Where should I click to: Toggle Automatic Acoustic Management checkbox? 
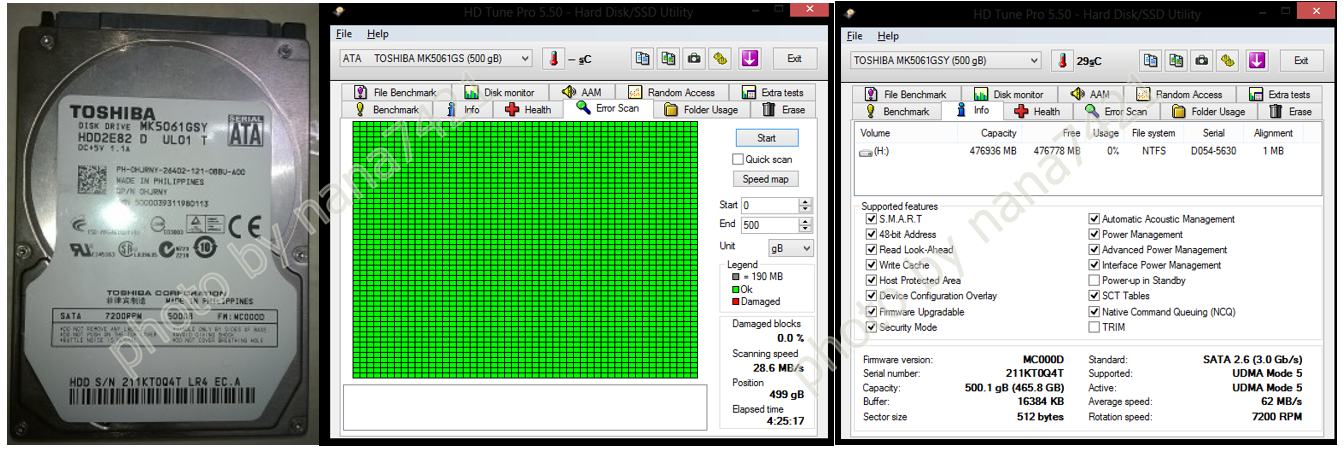1094,219
